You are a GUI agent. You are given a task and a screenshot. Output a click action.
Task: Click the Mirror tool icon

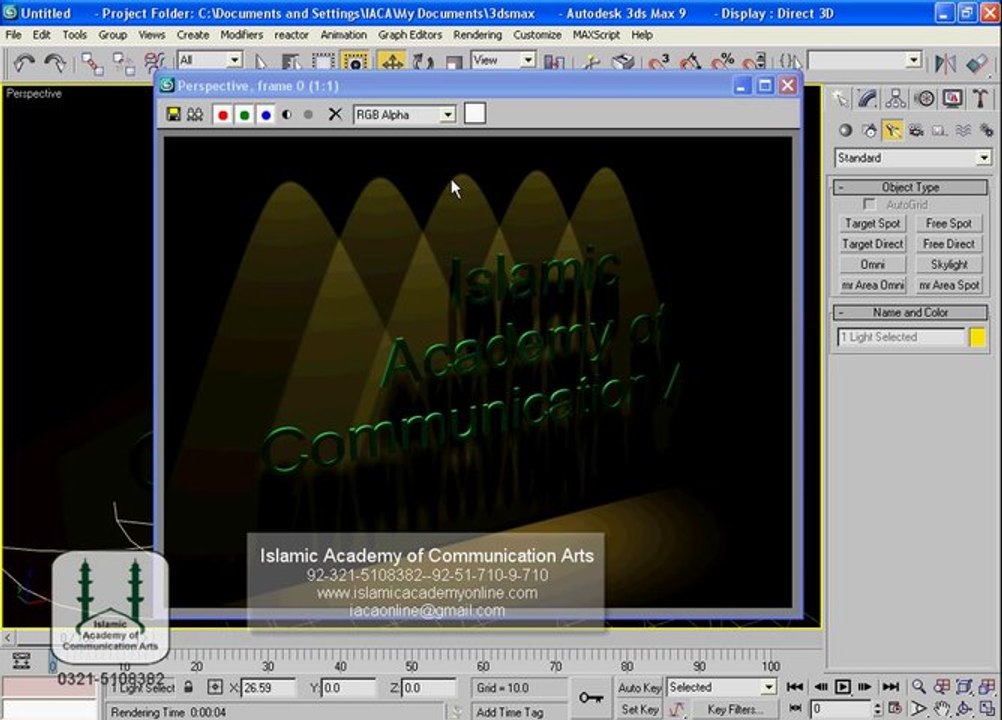pyautogui.click(x=945, y=63)
